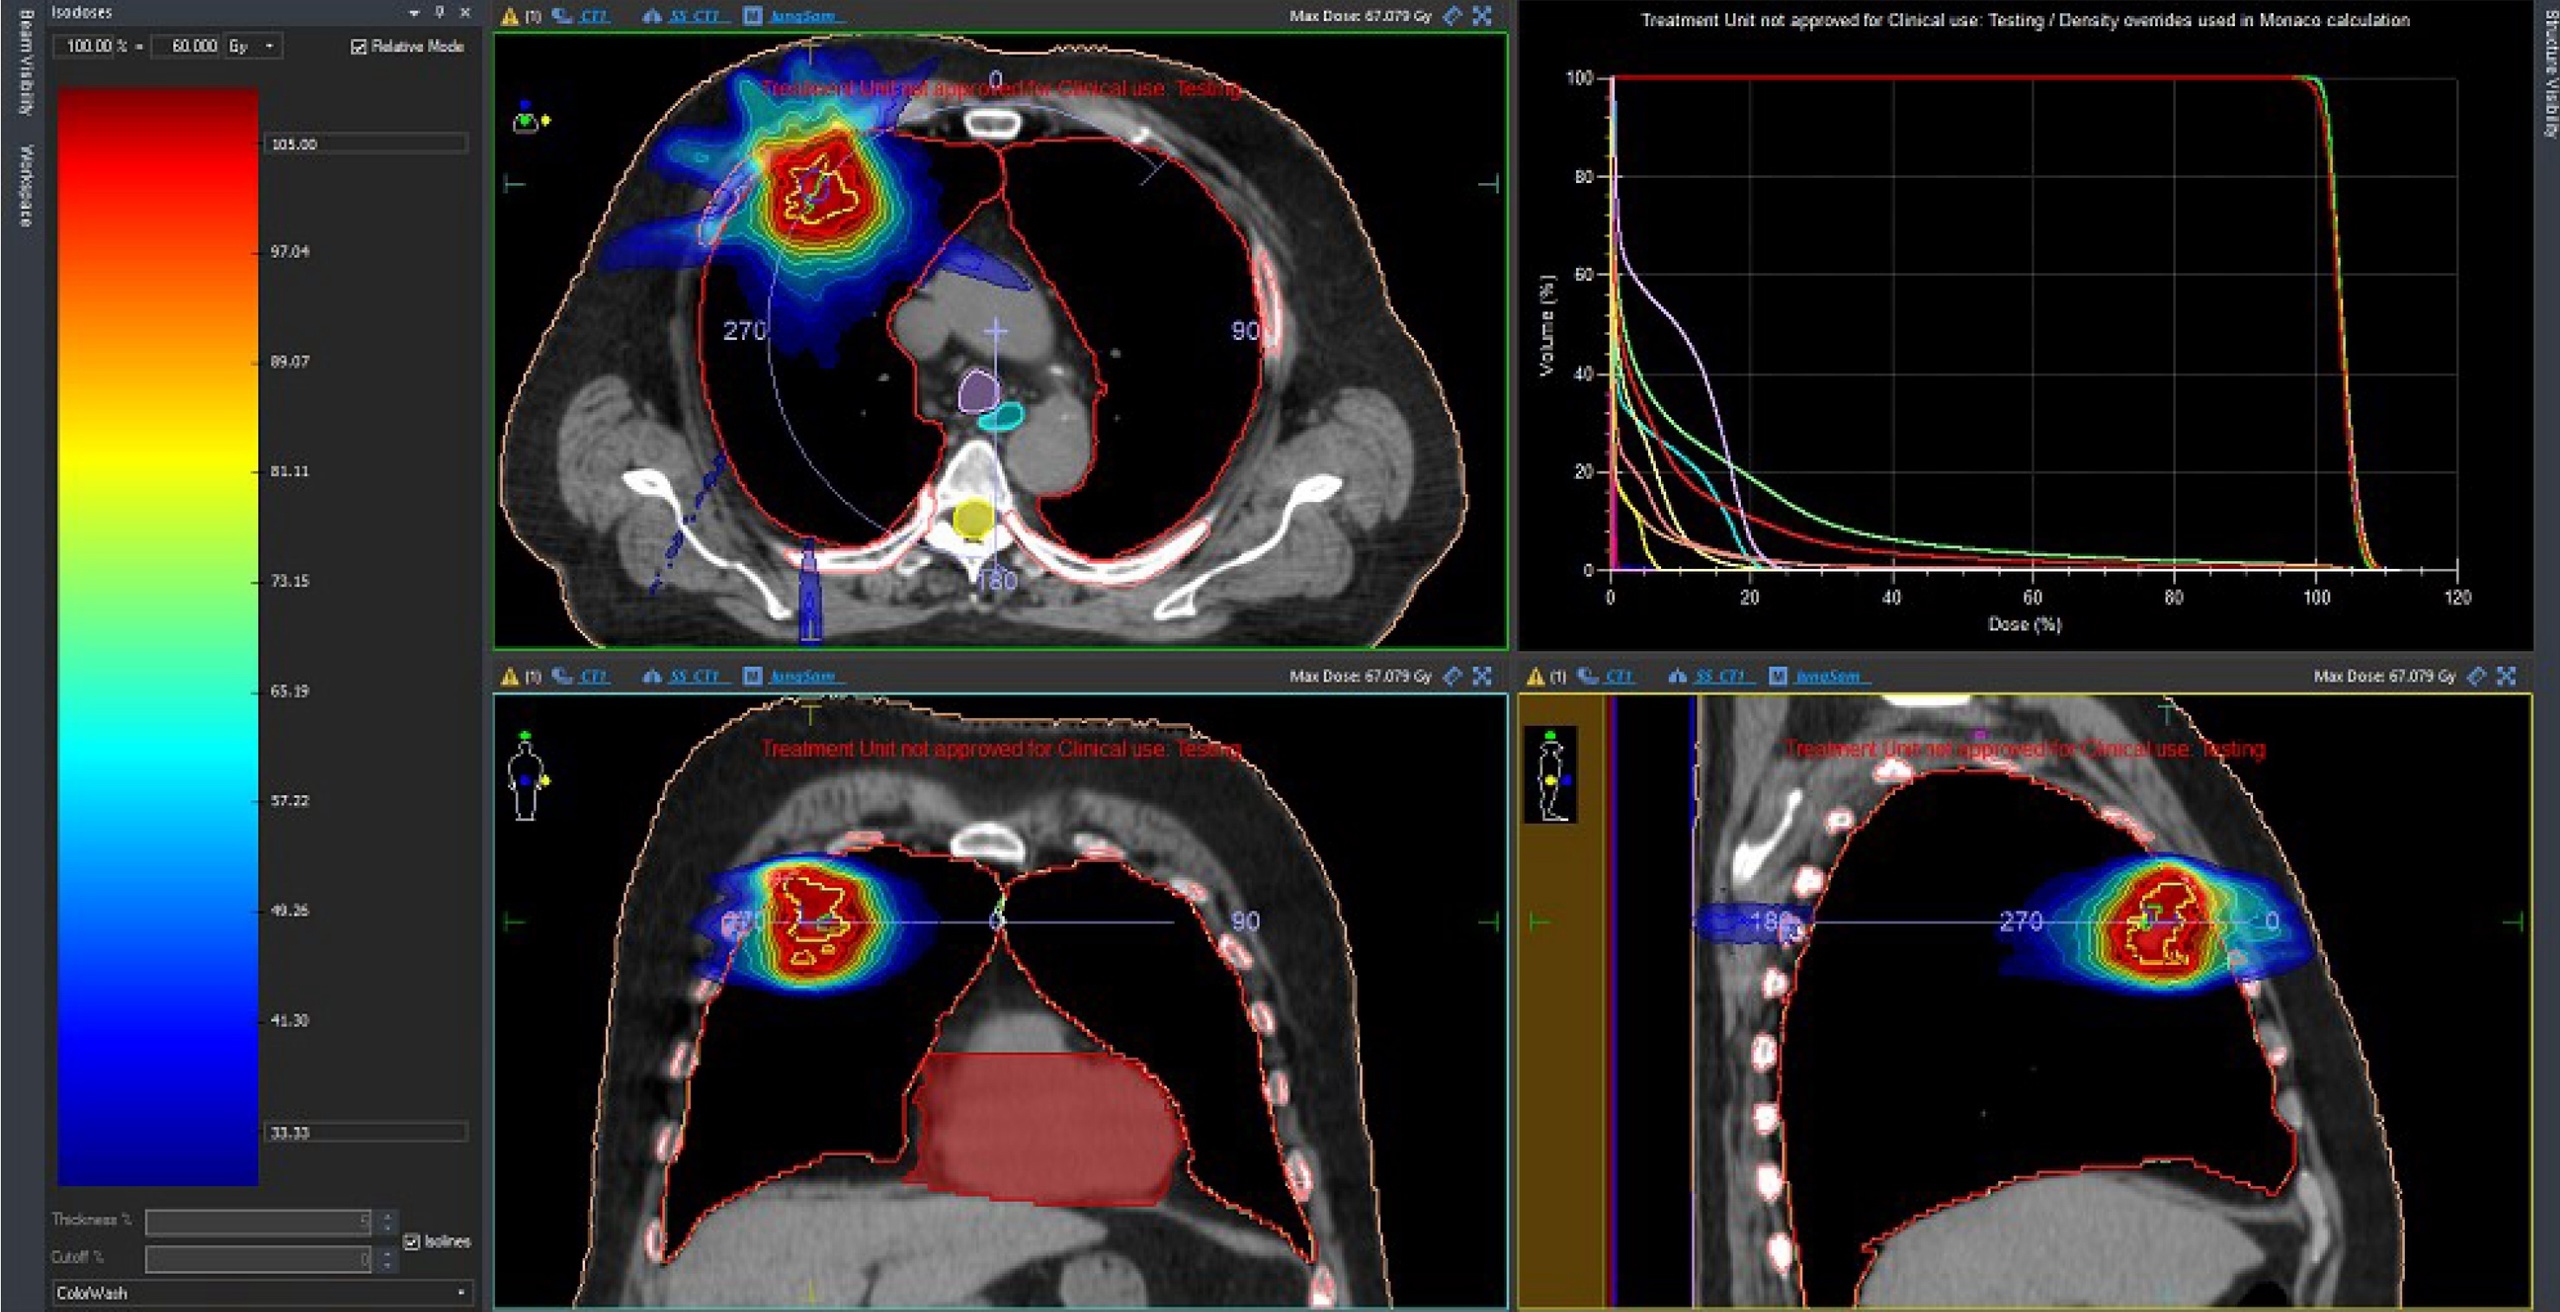The image size is (2560, 1312).
Task: Click the 97.04 isodose level label
Action: point(290,252)
